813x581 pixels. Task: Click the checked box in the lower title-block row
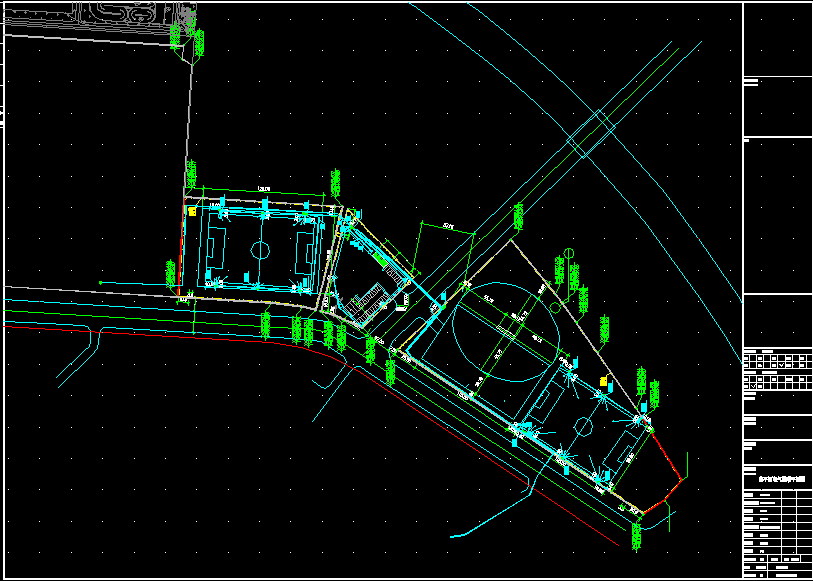753,386
